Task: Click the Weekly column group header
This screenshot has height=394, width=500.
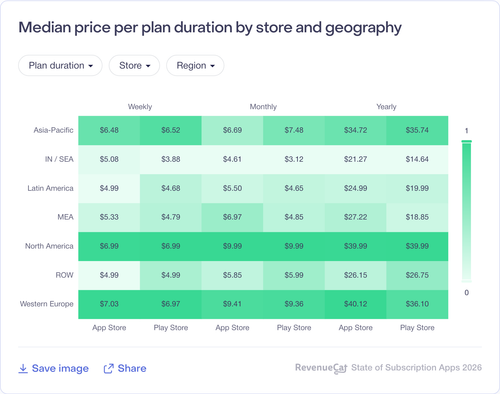Action: 140,107
